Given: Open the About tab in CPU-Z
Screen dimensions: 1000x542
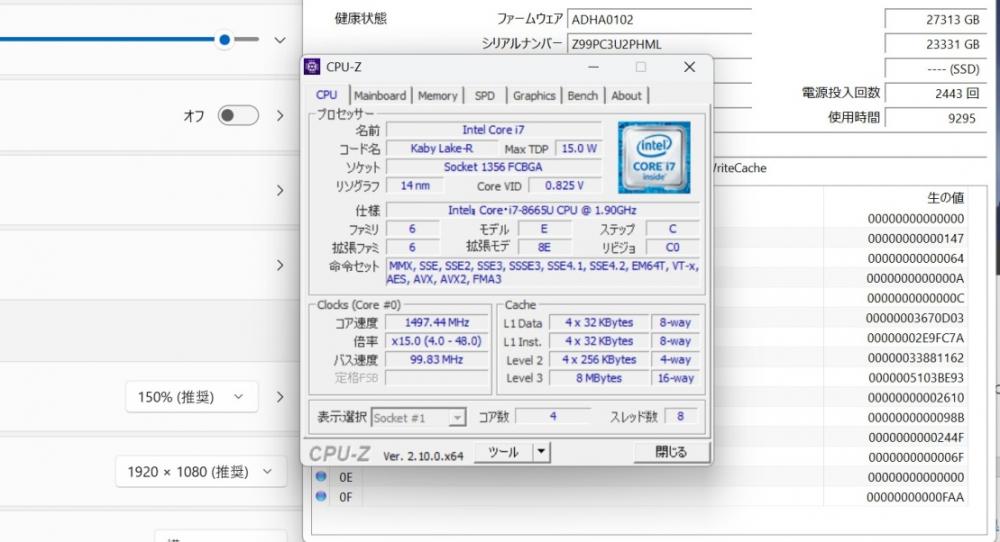Looking at the screenshot, I should (x=626, y=96).
